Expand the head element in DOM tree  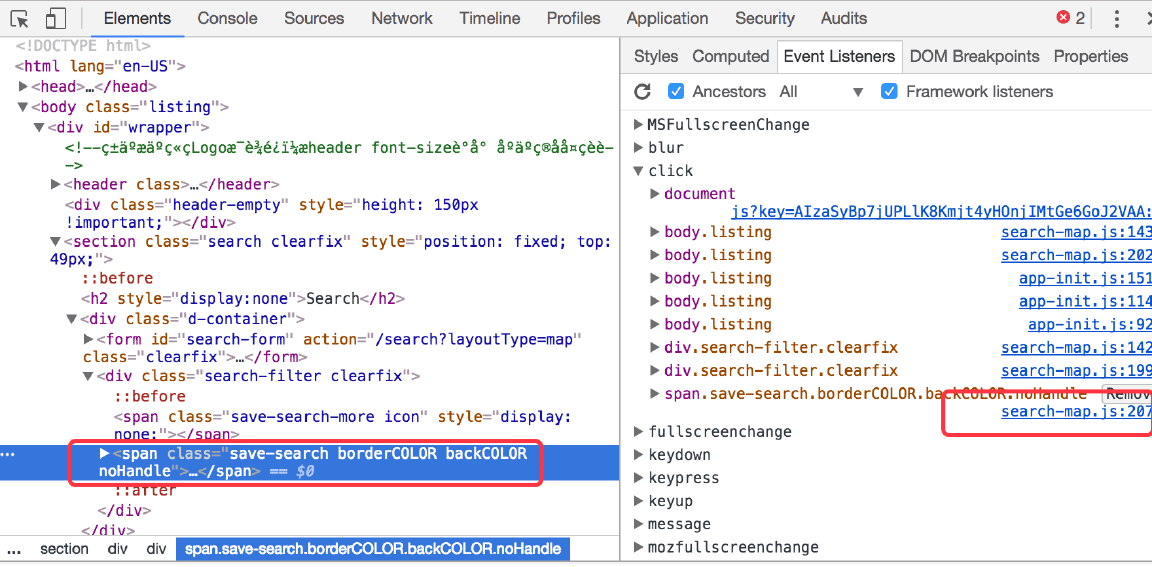[24, 87]
